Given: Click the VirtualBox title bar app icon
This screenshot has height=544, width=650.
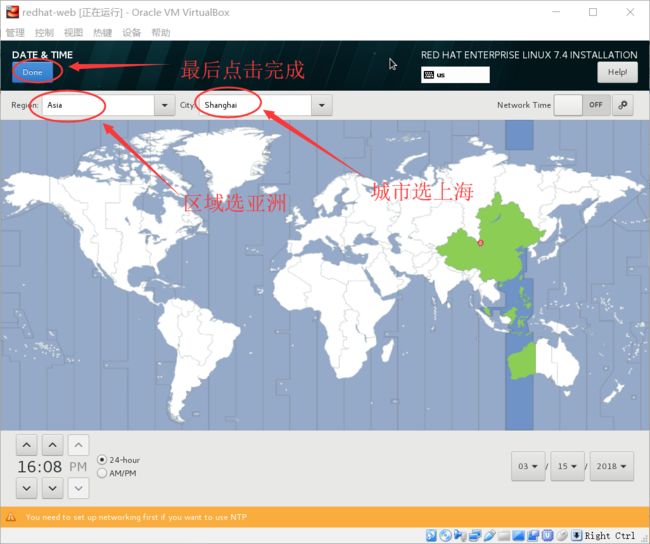Looking at the screenshot, I should click(x=12, y=12).
